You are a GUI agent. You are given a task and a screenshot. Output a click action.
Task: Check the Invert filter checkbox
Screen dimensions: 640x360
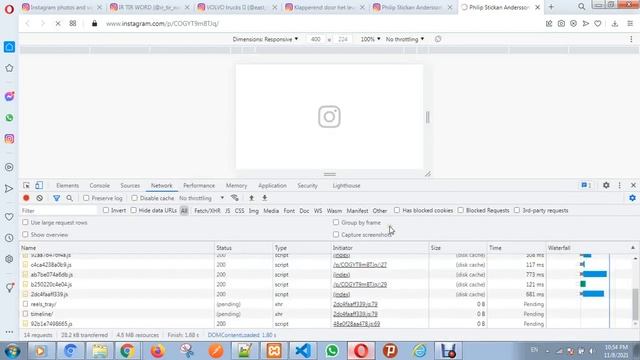pyautogui.click(x=106, y=210)
